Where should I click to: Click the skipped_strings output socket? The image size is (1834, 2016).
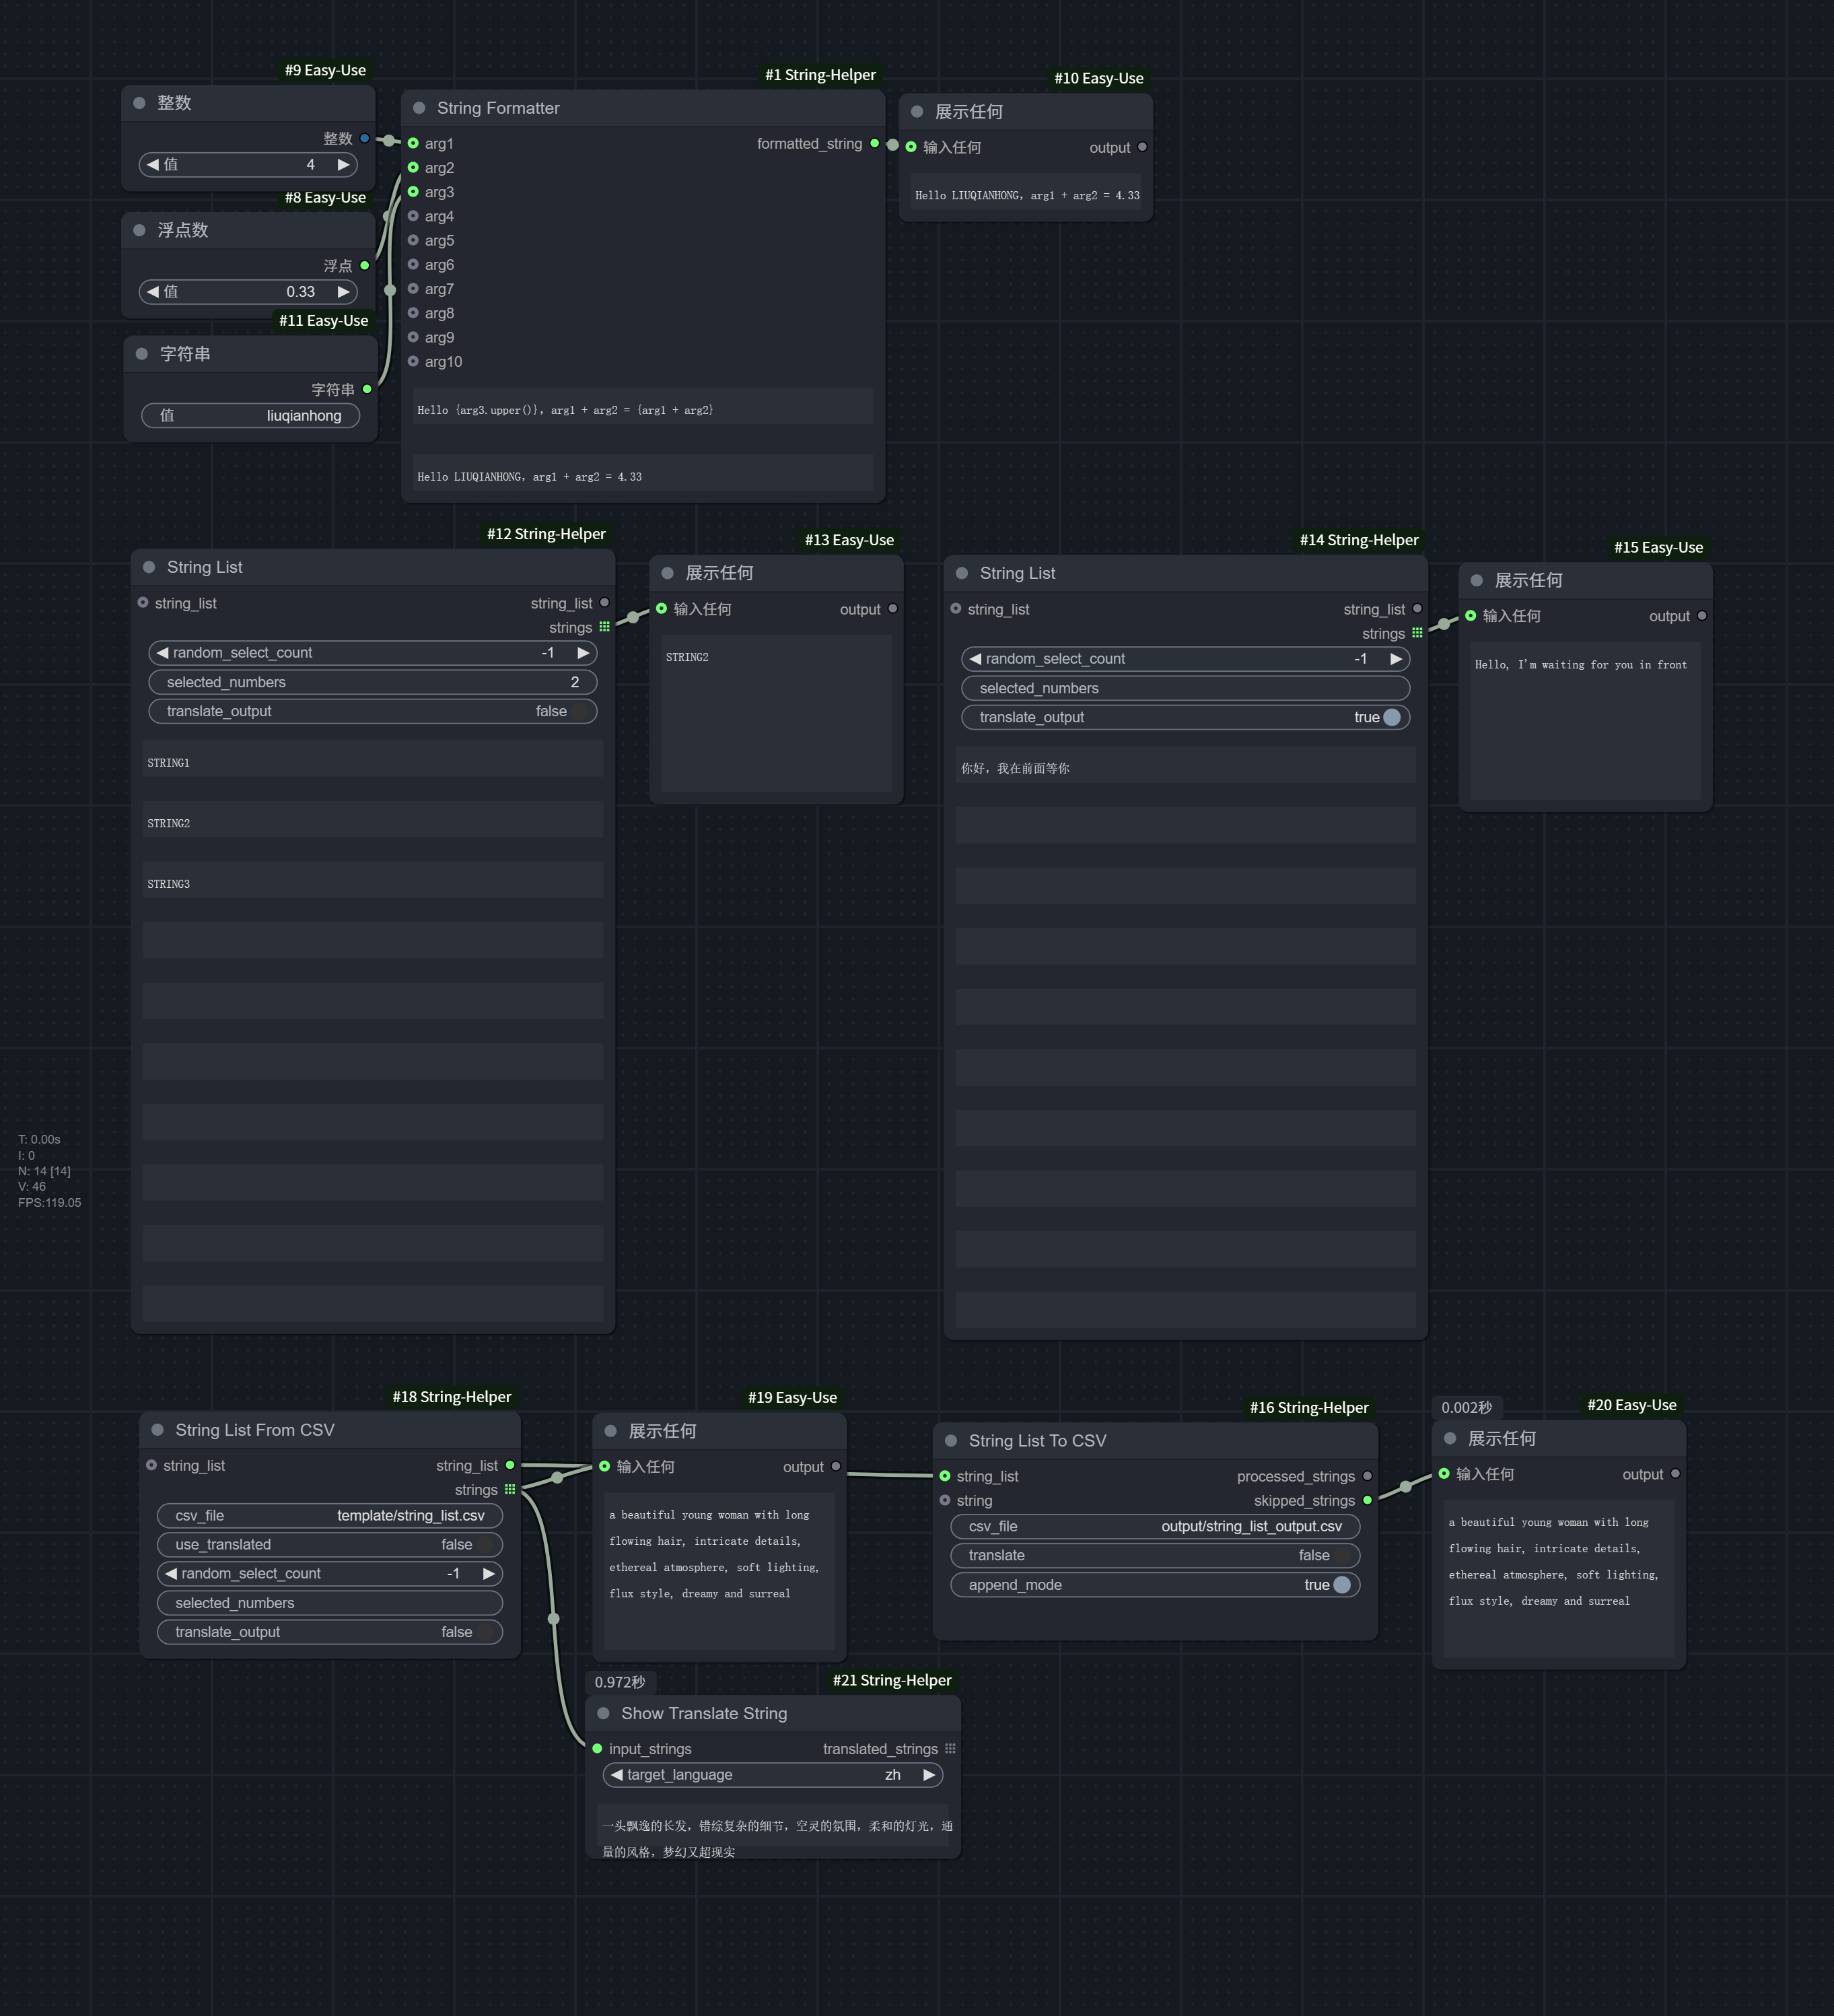[x=1367, y=1500]
